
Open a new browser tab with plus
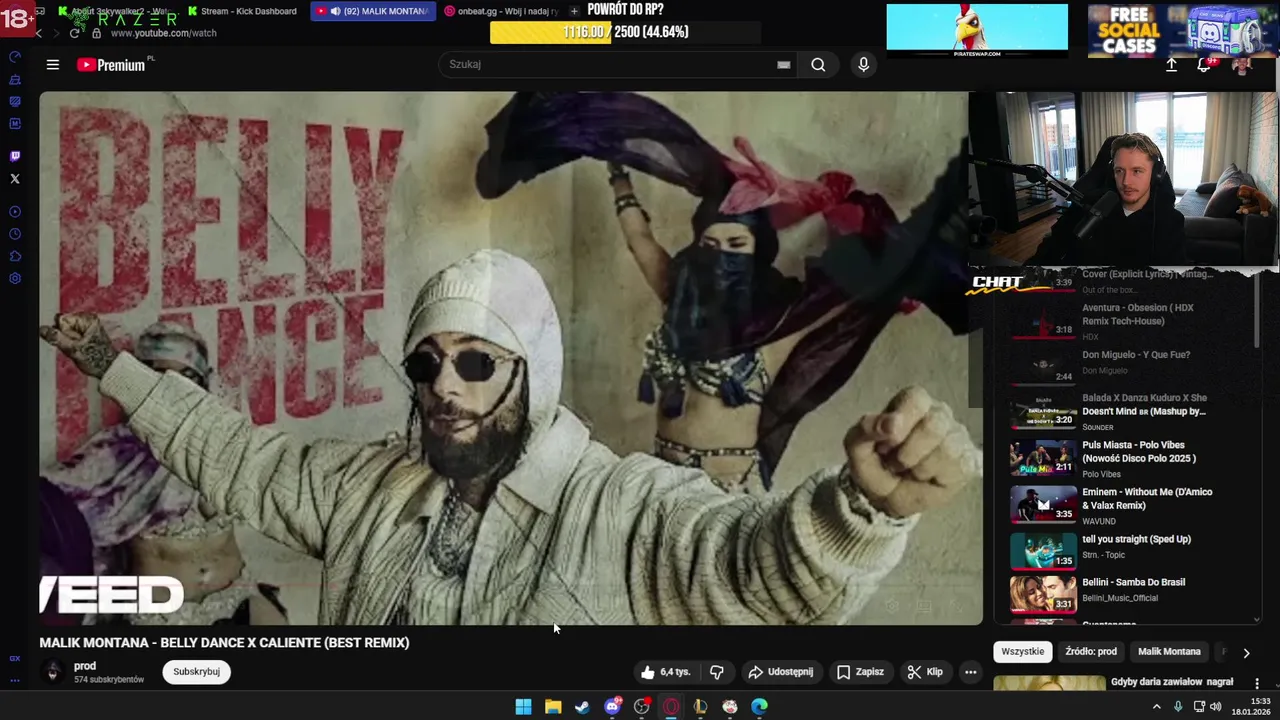pyautogui.click(x=574, y=11)
